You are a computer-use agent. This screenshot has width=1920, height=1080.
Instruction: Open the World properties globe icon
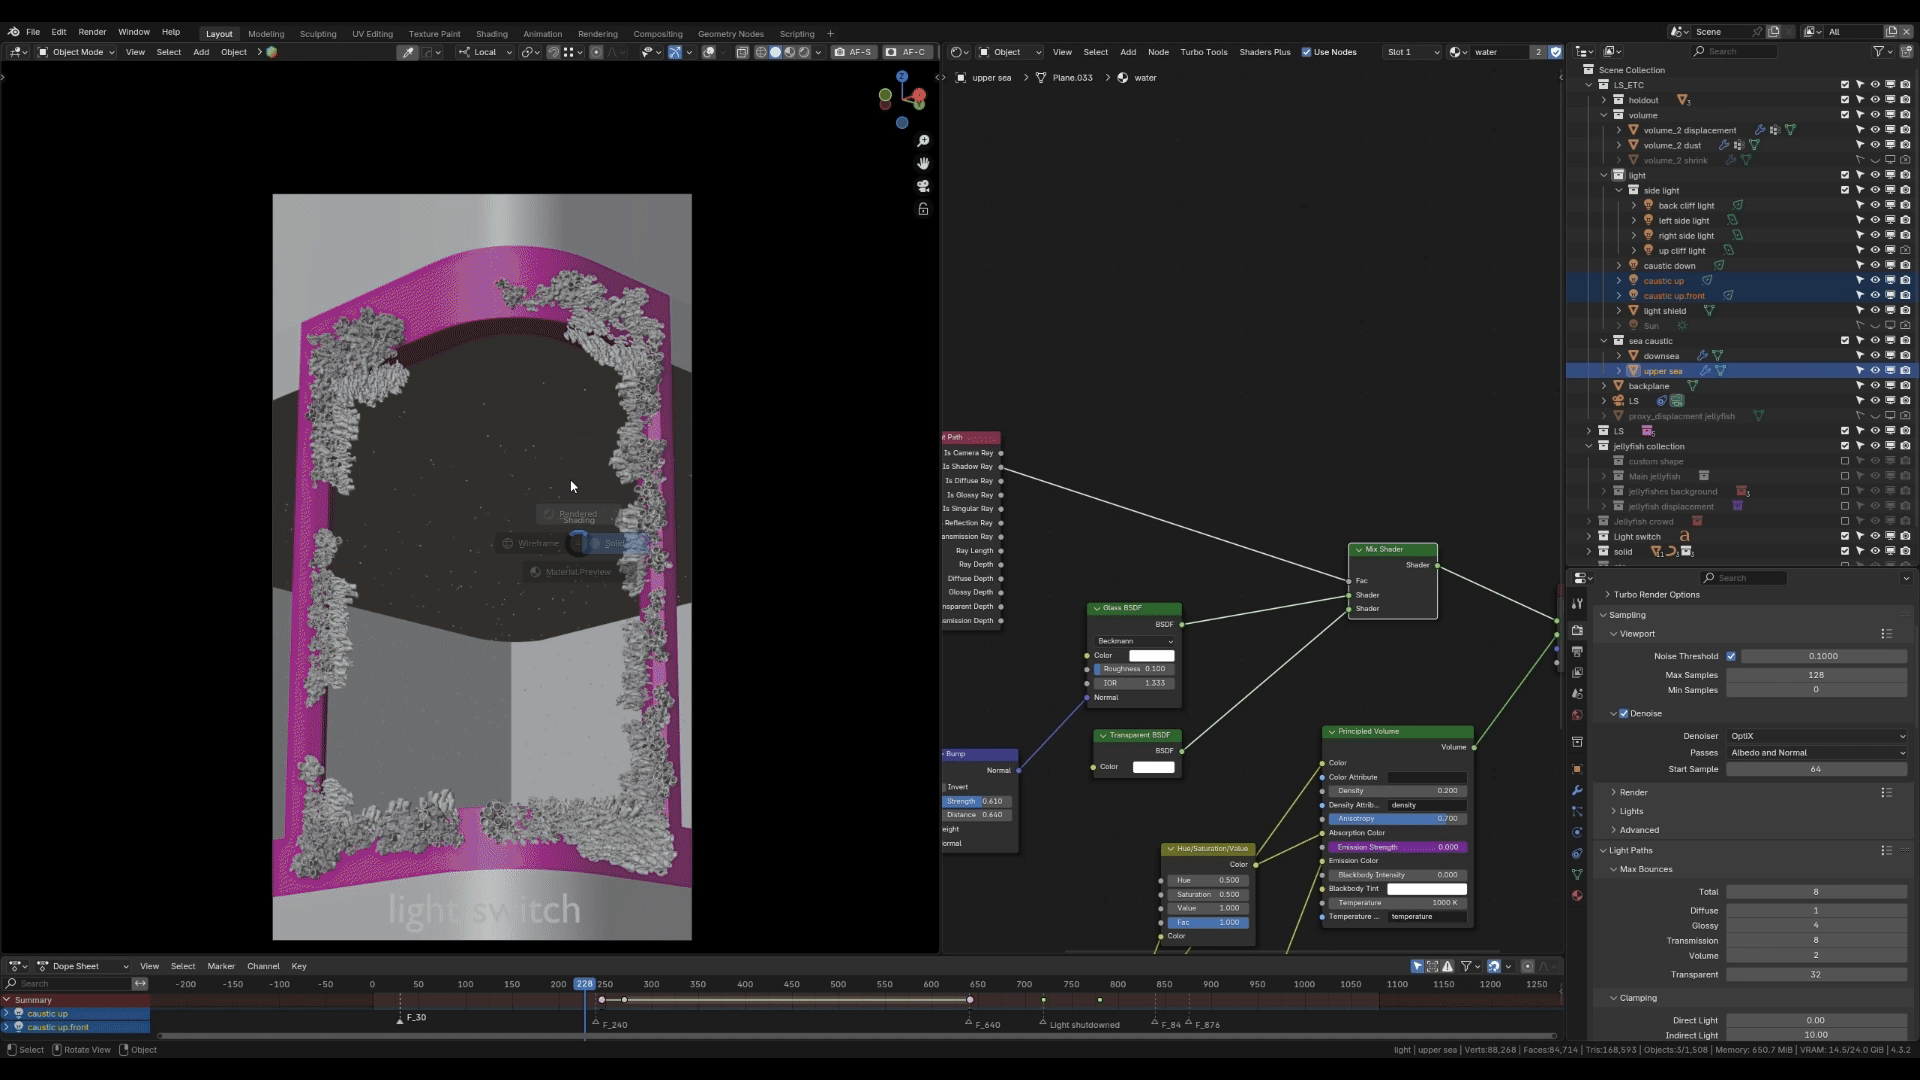tap(1577, 715)
